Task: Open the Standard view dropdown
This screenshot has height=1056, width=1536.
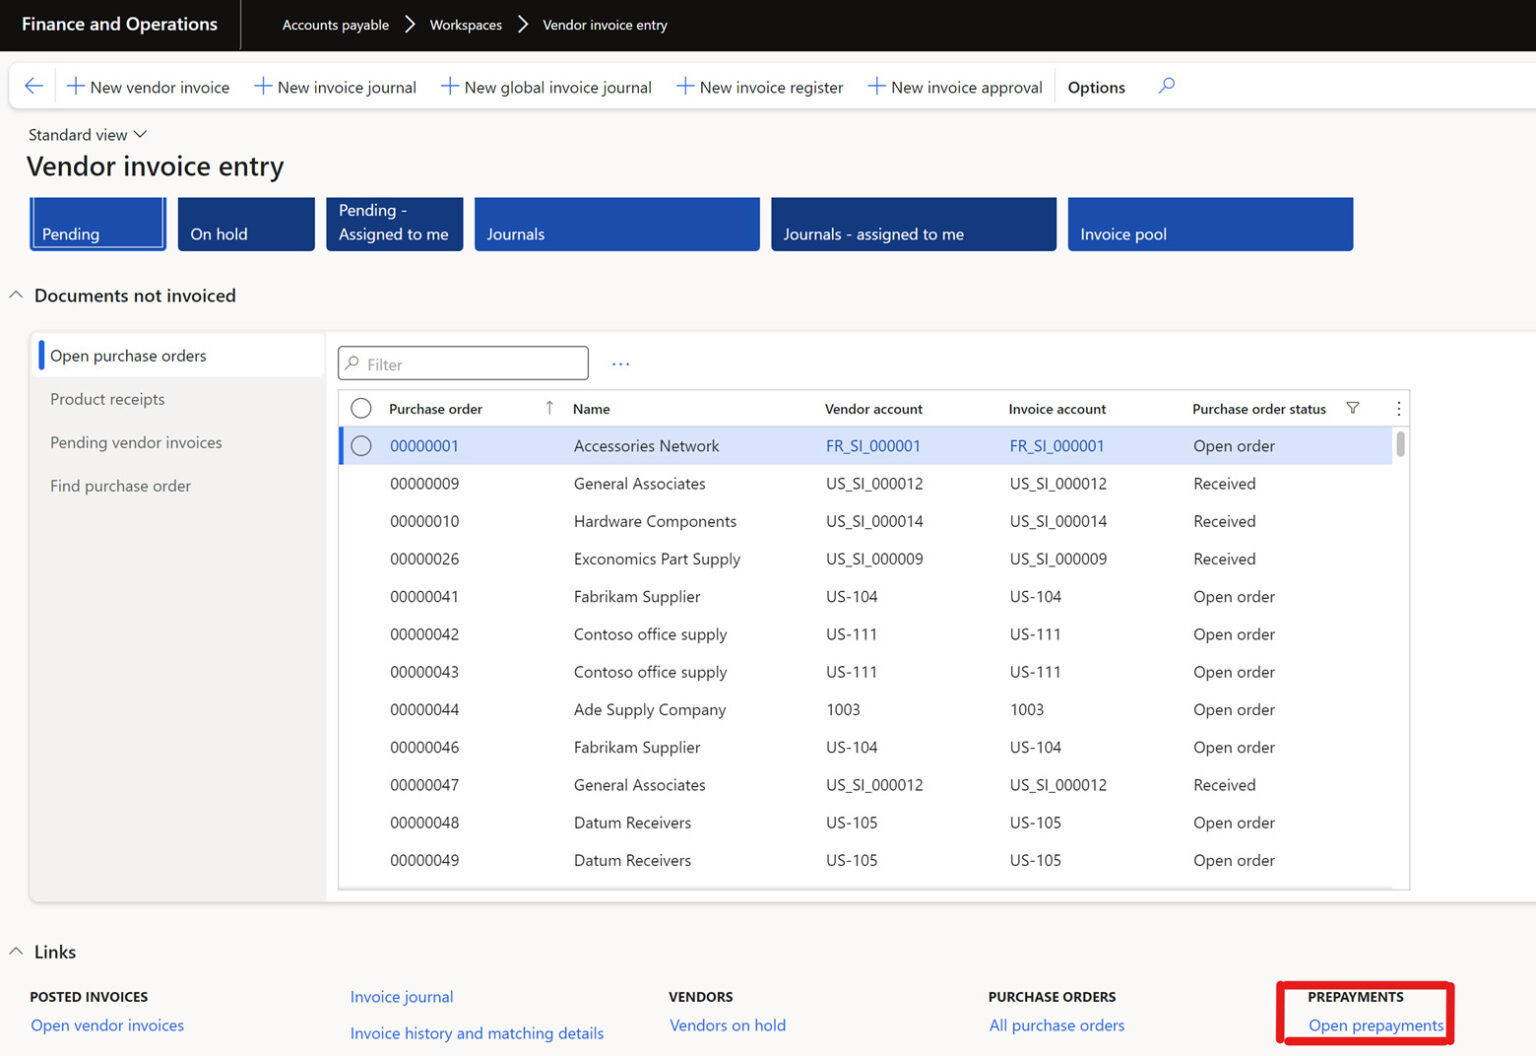Action: click(x=88, y=134)
